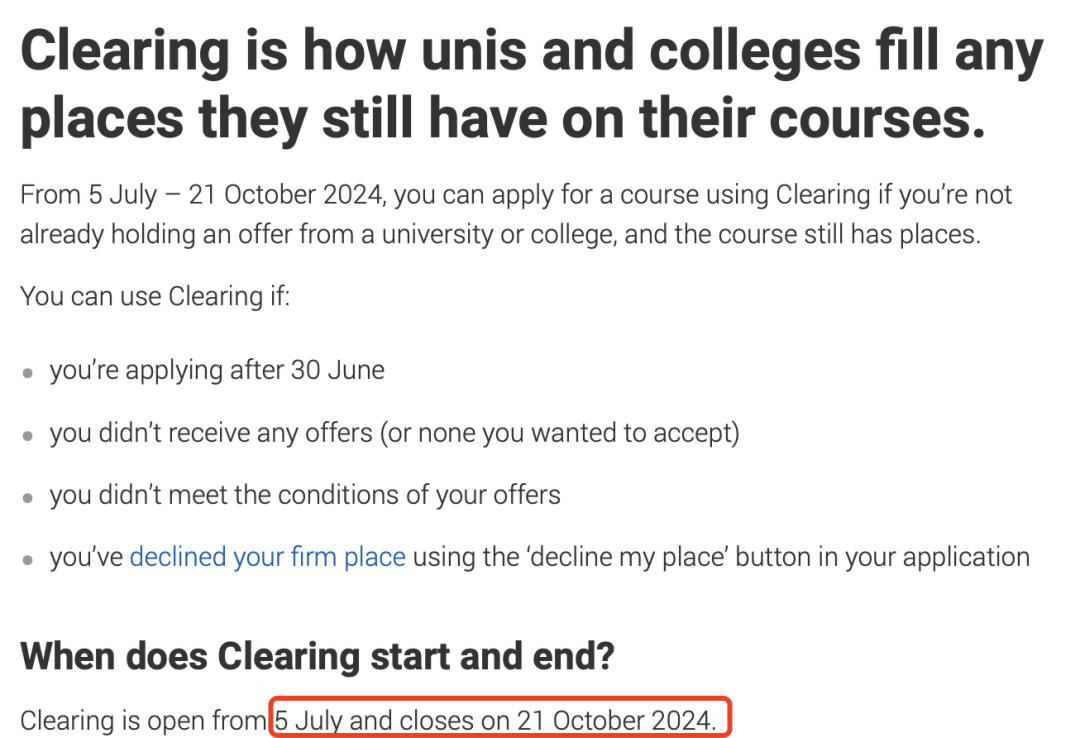Image resolution: width=1080 pixels, height=738 pixels.
Task: Select the bullet text 'you didn't meet the conditions of your offers'
Action: 305,495
